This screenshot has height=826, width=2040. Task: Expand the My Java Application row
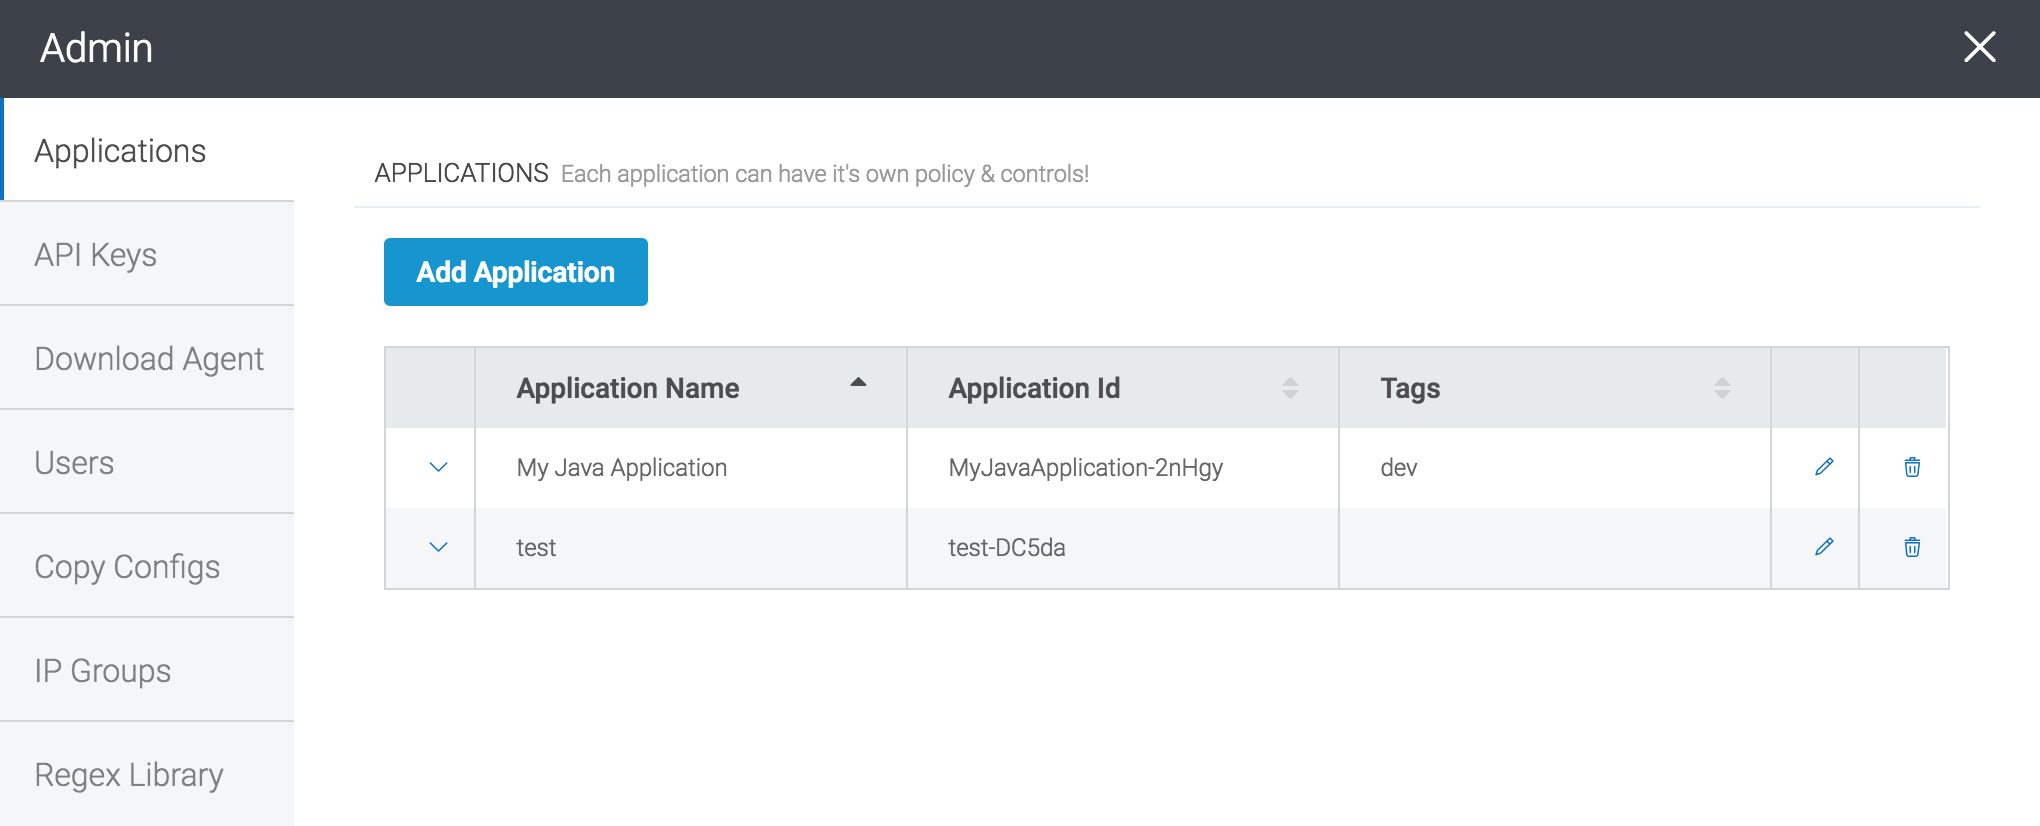click(438, 467)
